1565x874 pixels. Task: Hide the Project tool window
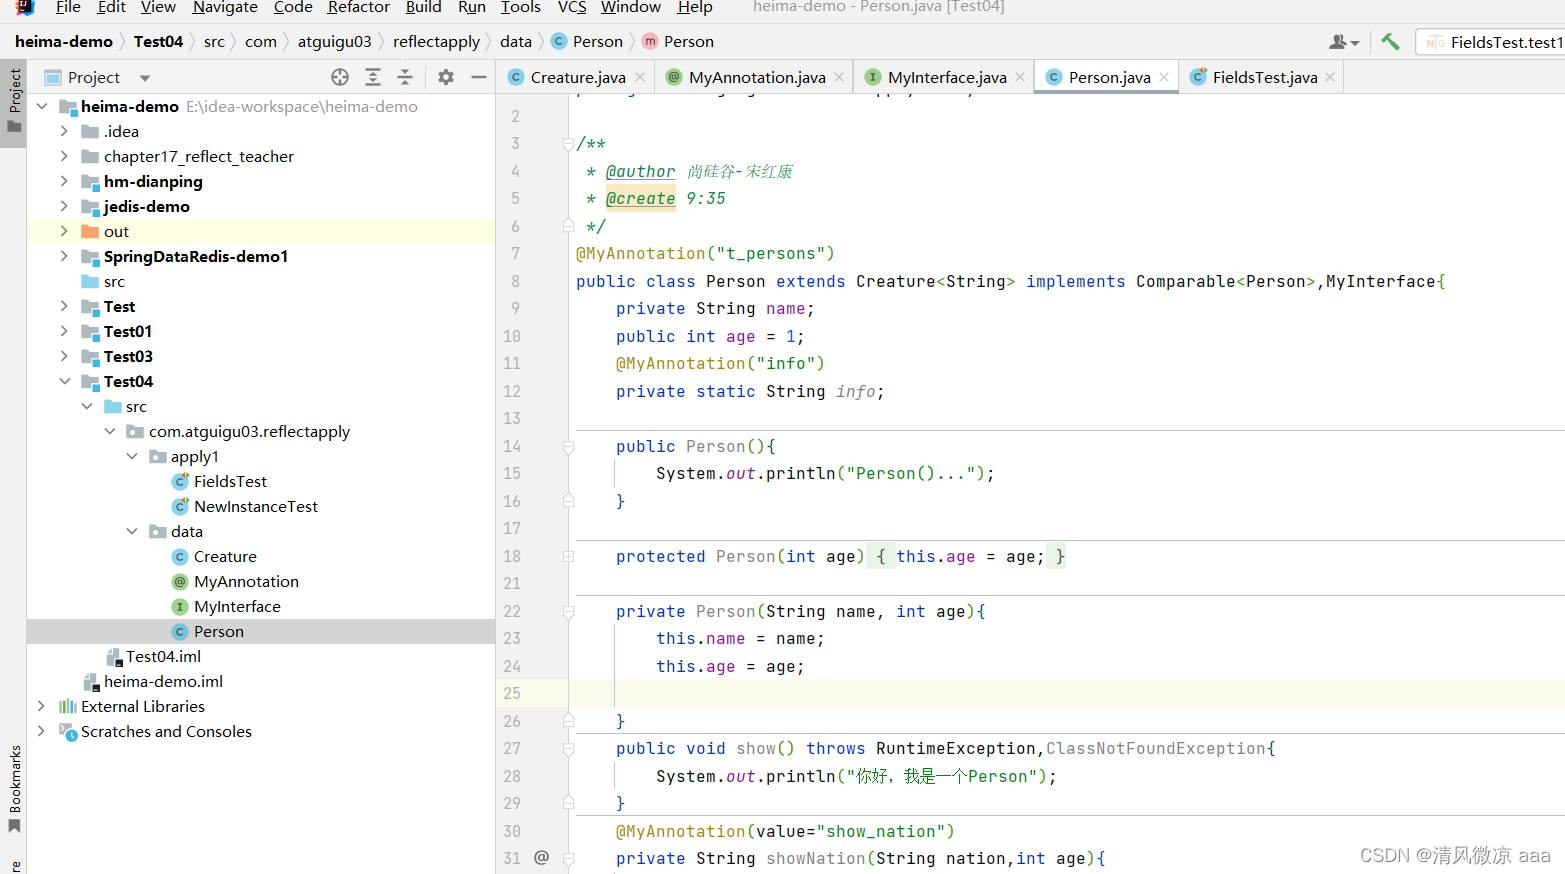coord(479,77)
